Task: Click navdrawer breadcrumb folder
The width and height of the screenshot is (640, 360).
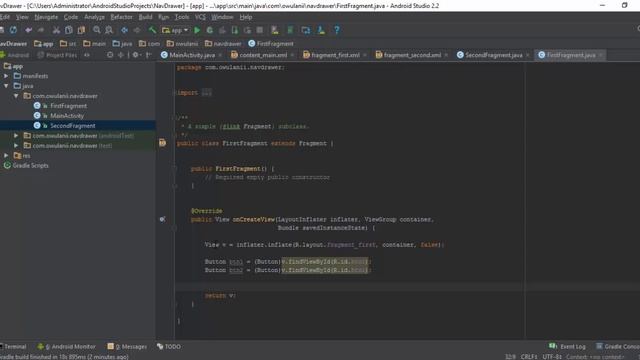Action: click(223, 43)
